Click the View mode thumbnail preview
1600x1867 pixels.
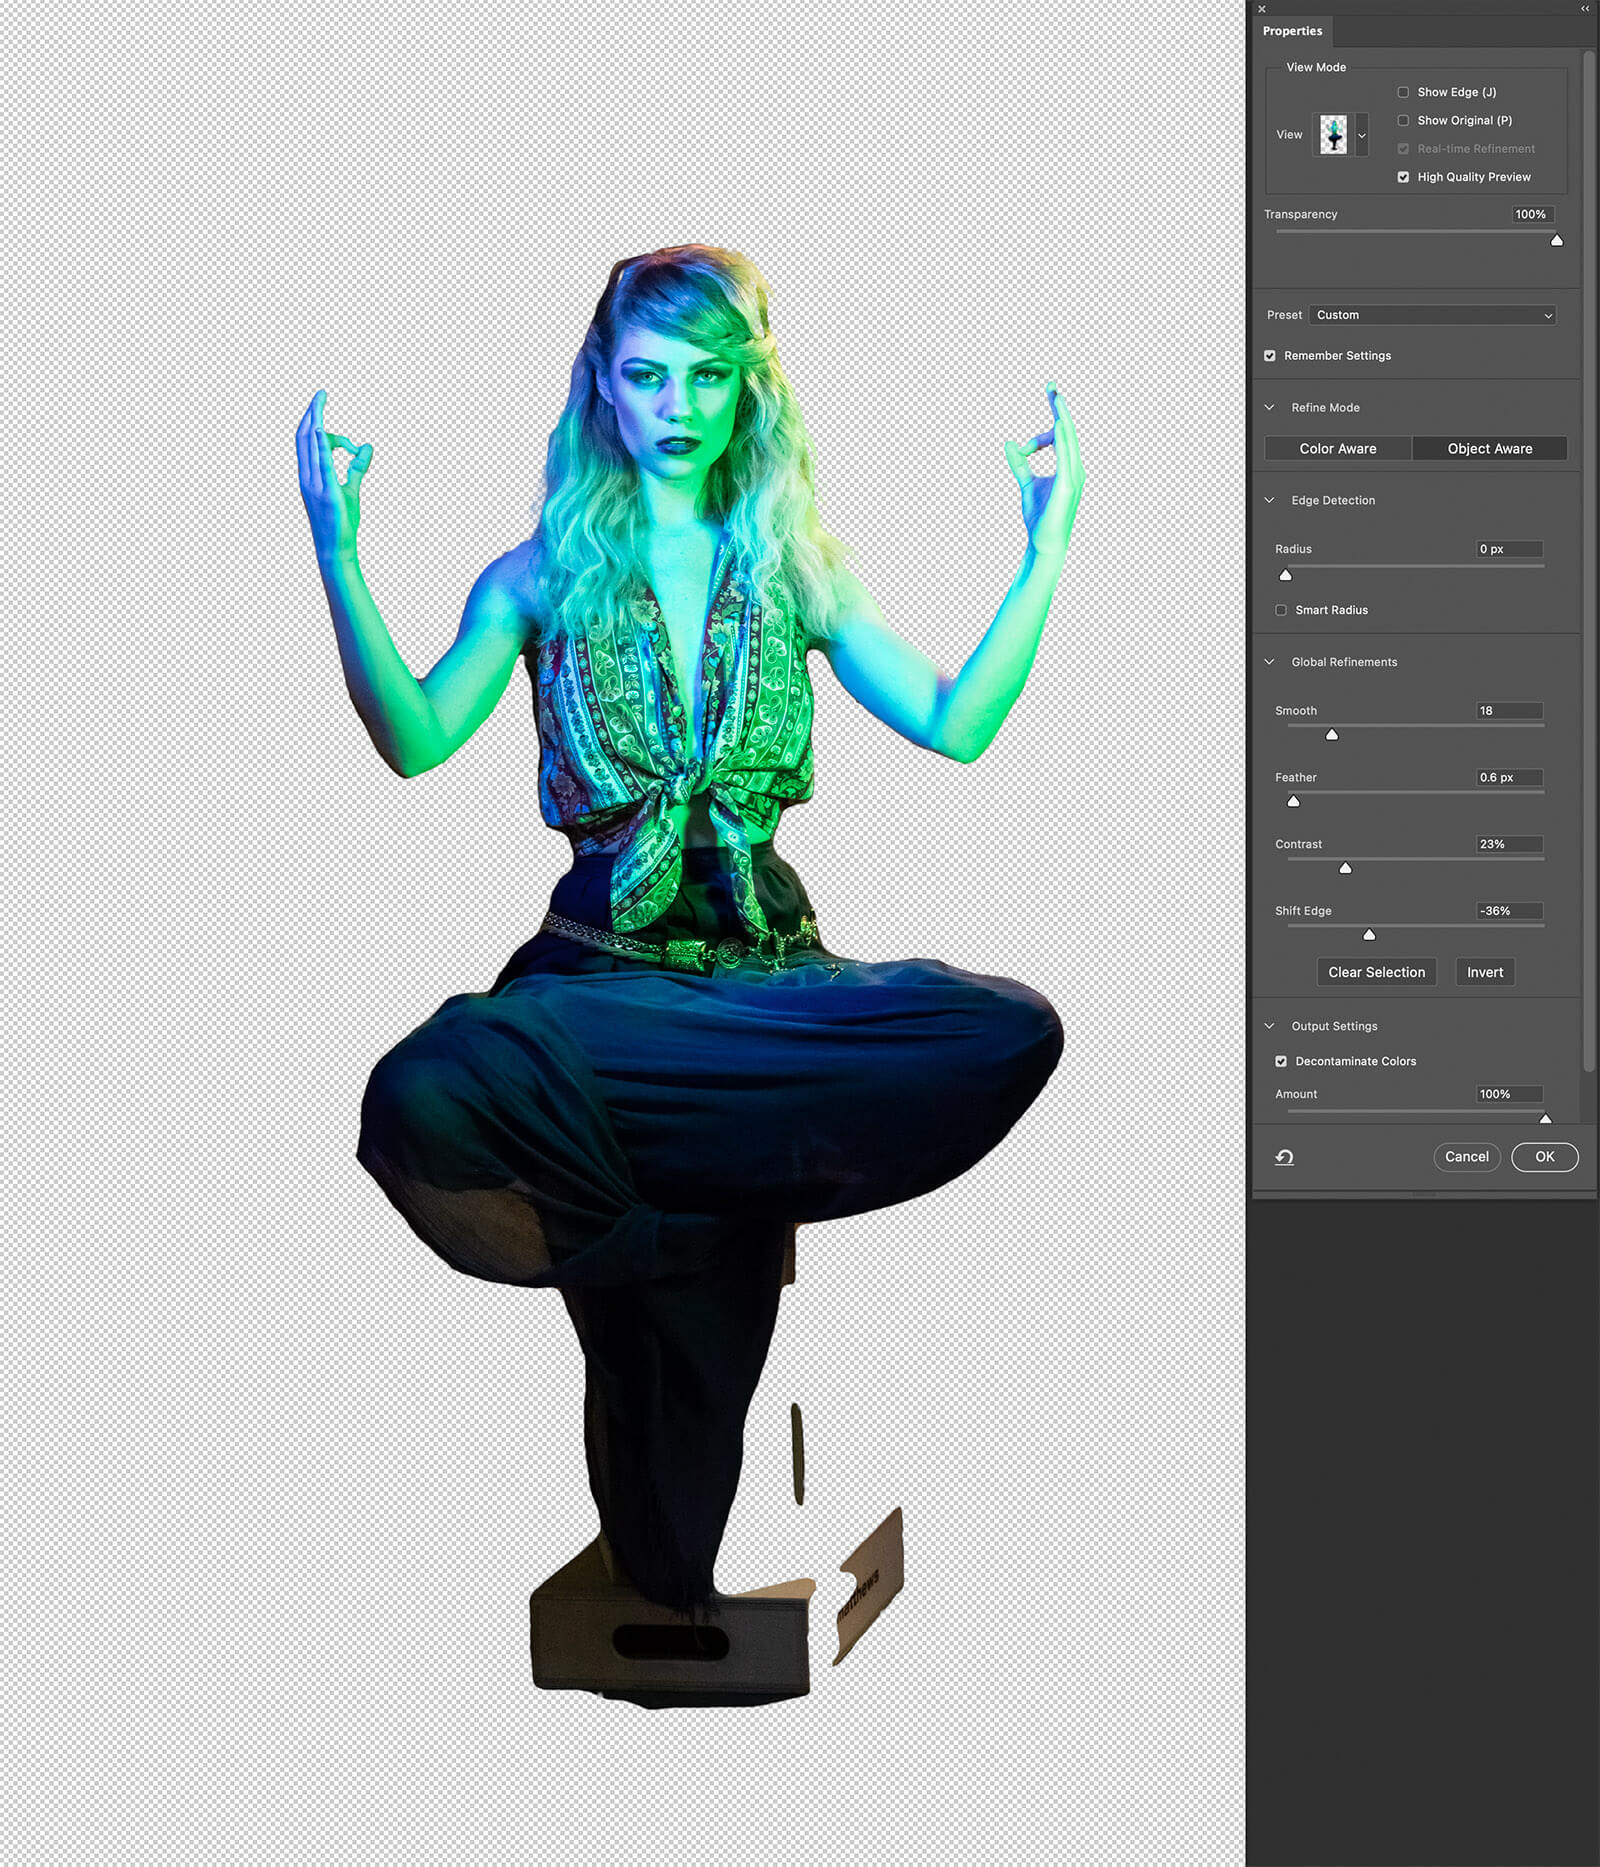(x=1333, y=135)
